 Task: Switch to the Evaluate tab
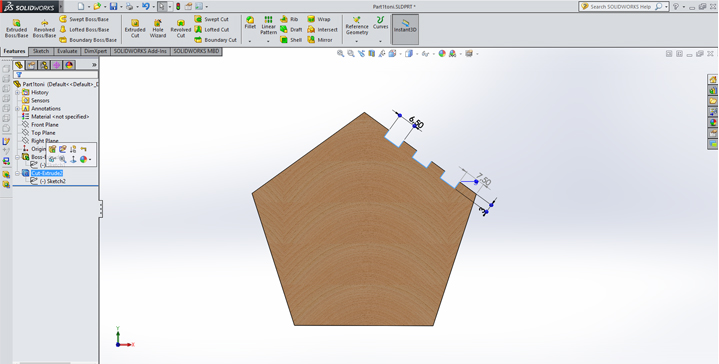click(x=67, y=51)
